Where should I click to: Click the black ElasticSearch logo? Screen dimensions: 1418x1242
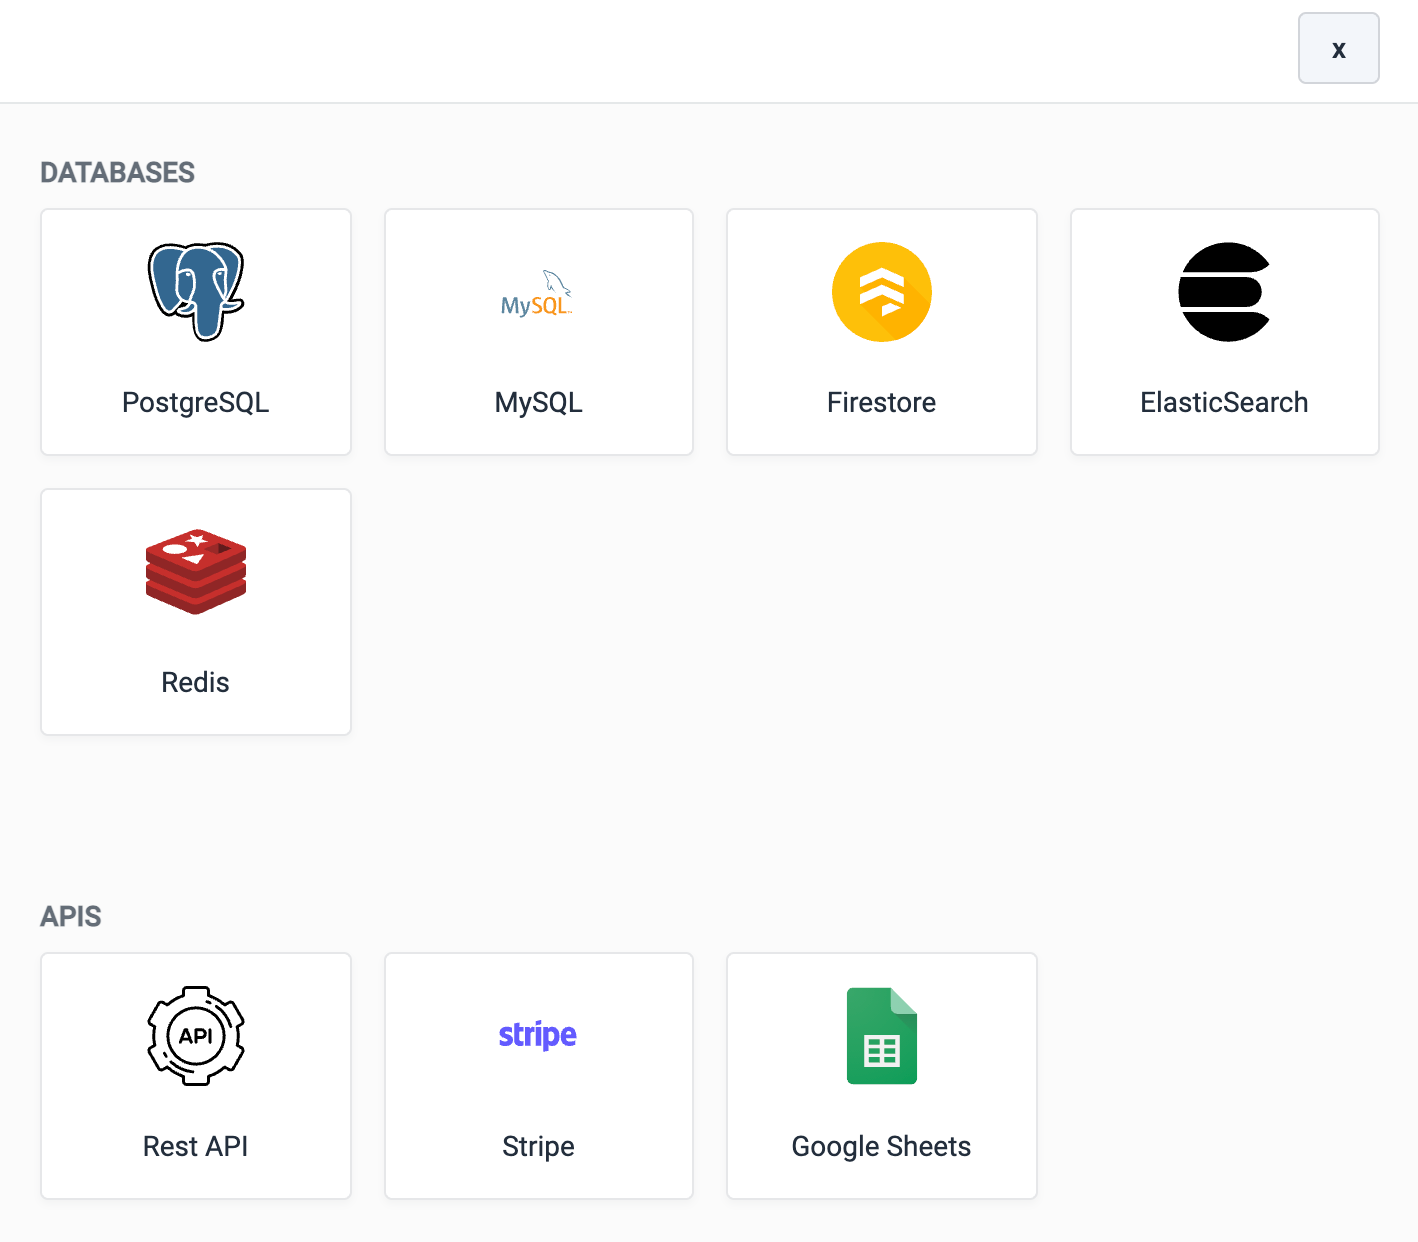[1224, 292]
